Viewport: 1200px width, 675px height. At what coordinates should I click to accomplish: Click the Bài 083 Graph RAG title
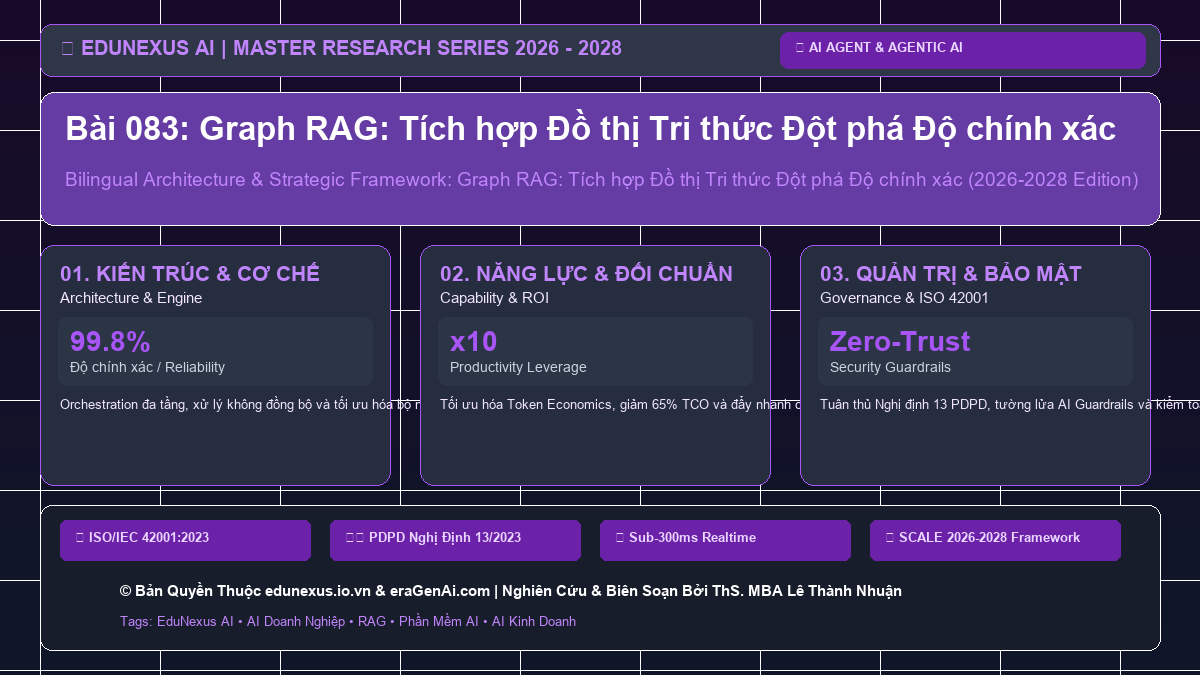click(x=590, y=129)
